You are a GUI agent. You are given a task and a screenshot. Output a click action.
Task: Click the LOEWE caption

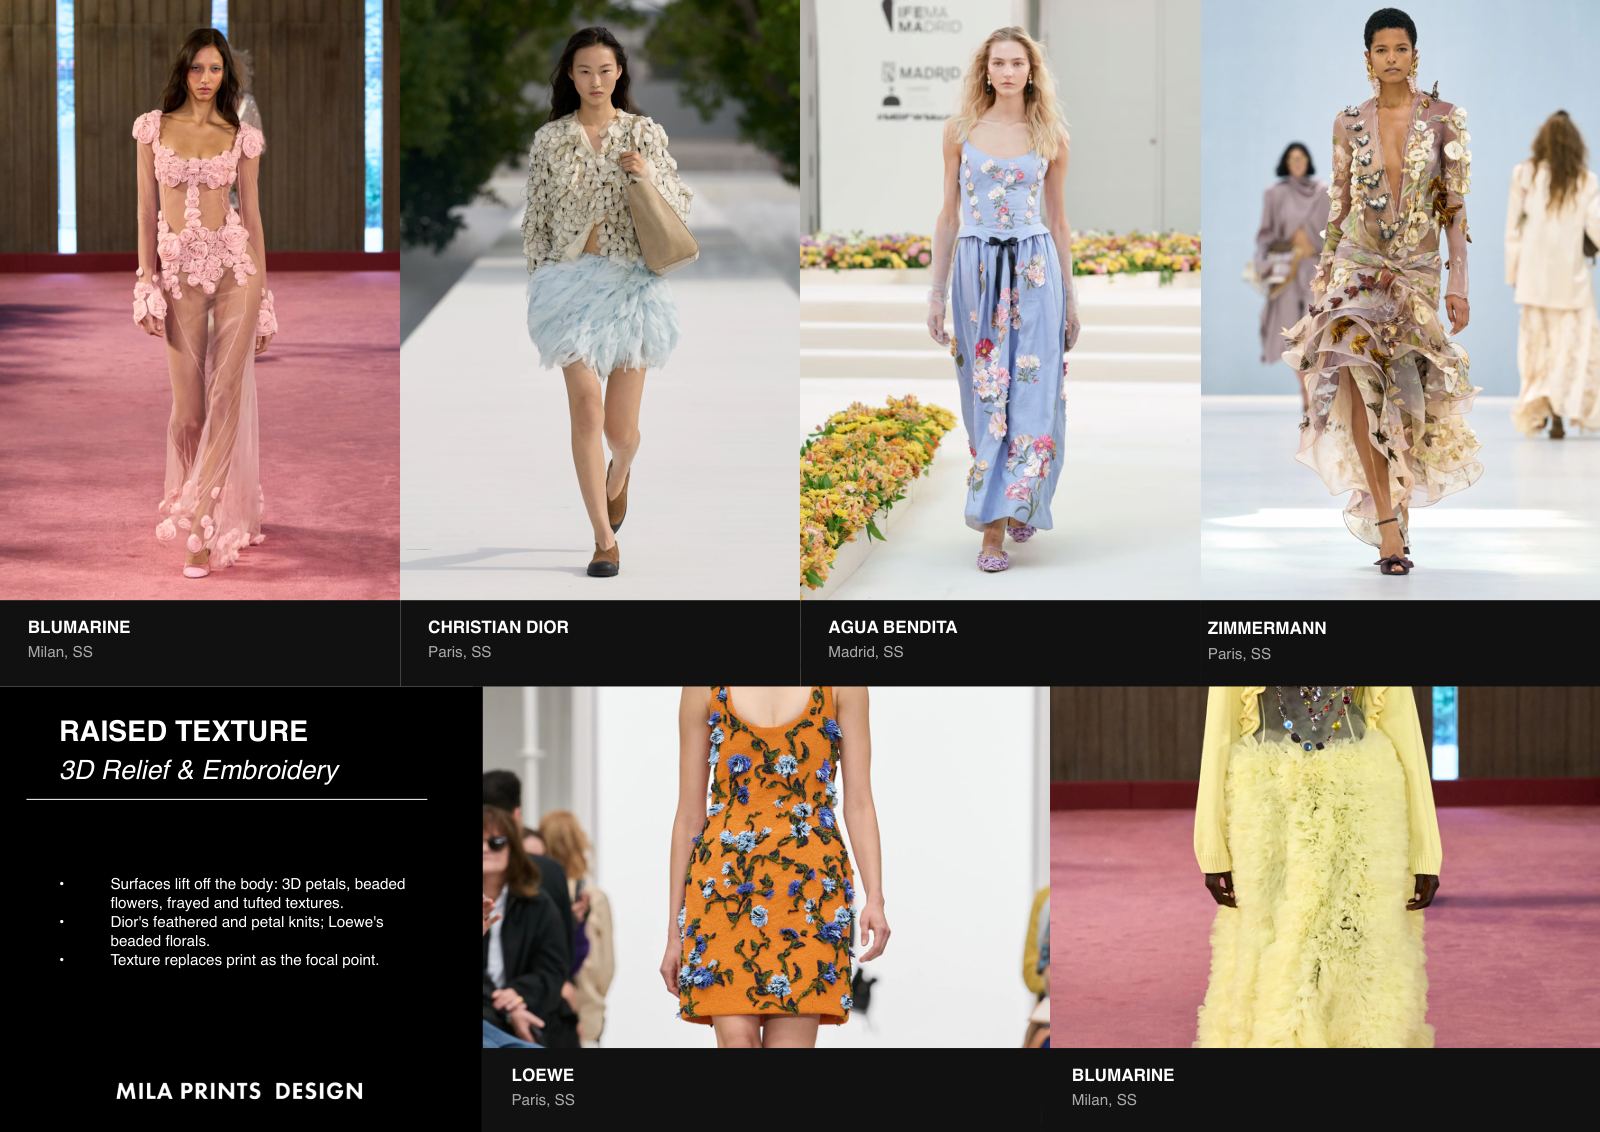543,1075
